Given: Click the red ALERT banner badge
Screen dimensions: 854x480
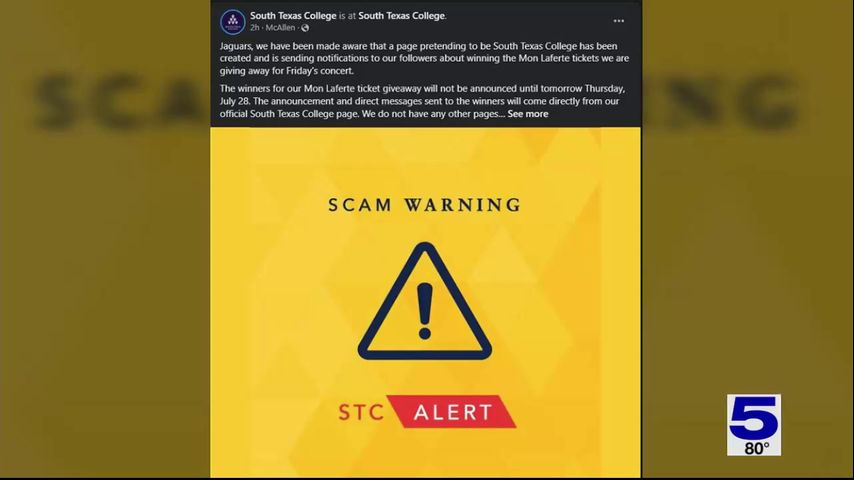Looking at the screenshot, I should click(x=455, y=411).
